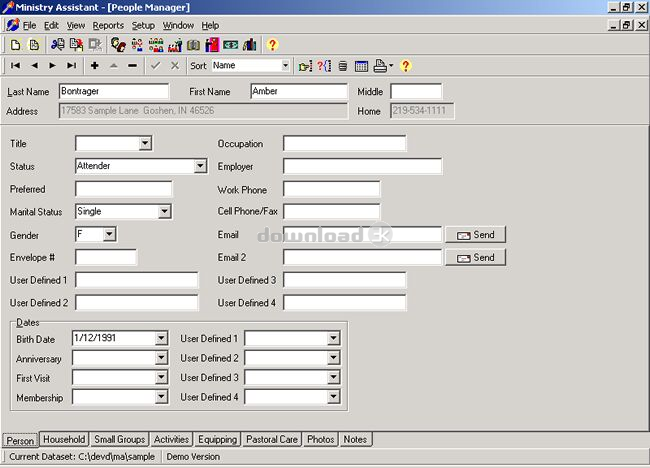Open the People Manager two-faces icon
The height and width of the screenshot is (468, 650).
[x=119, y=45]
